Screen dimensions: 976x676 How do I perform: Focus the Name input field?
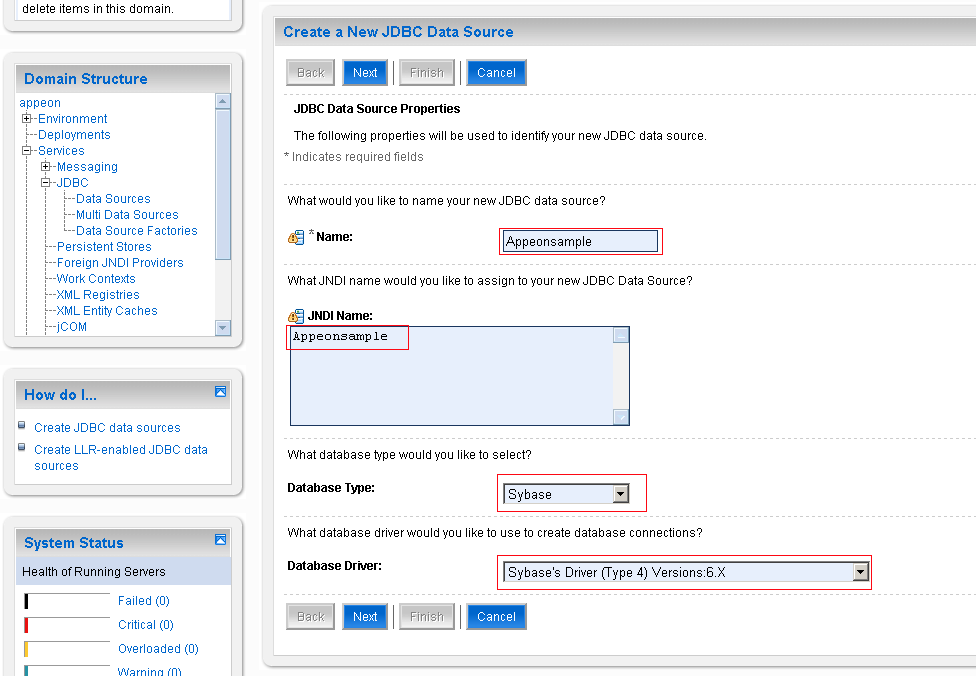(580, 242)
